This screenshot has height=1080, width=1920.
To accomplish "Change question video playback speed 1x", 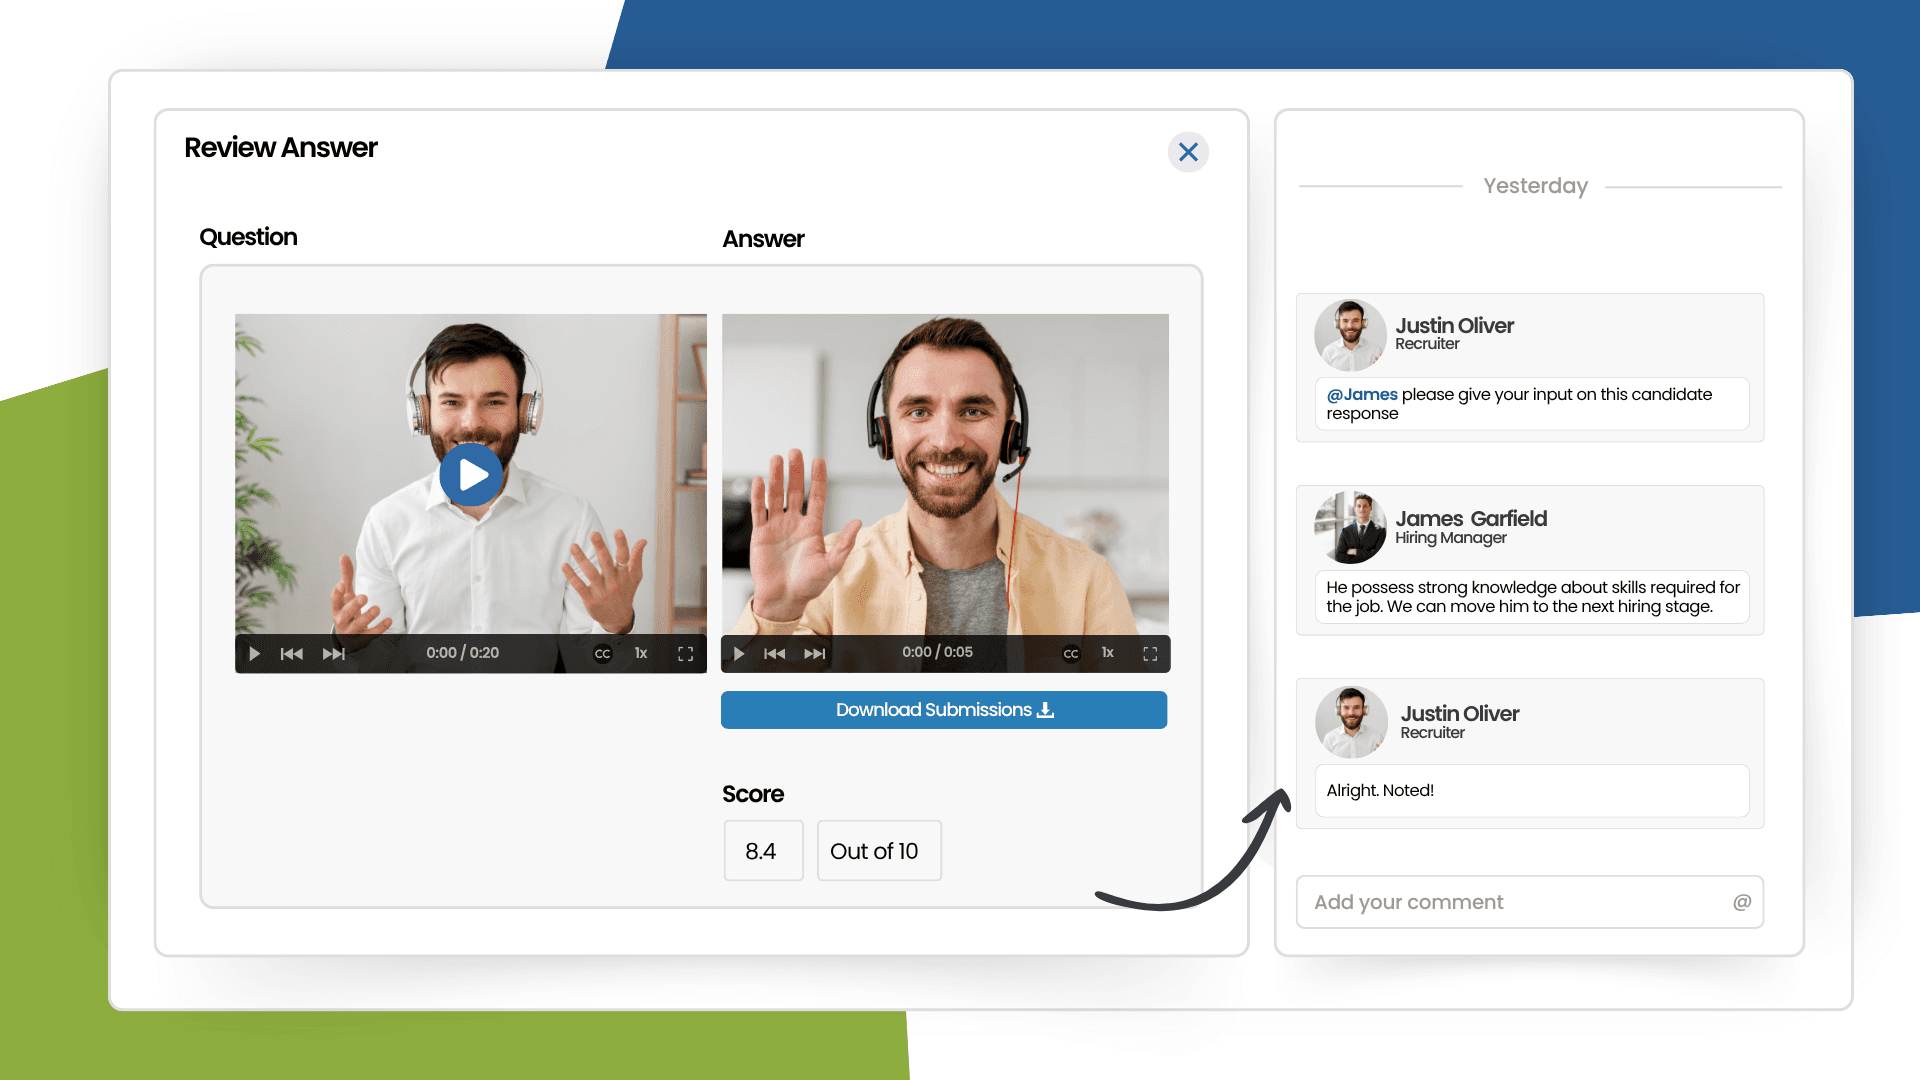I will 641,653.
